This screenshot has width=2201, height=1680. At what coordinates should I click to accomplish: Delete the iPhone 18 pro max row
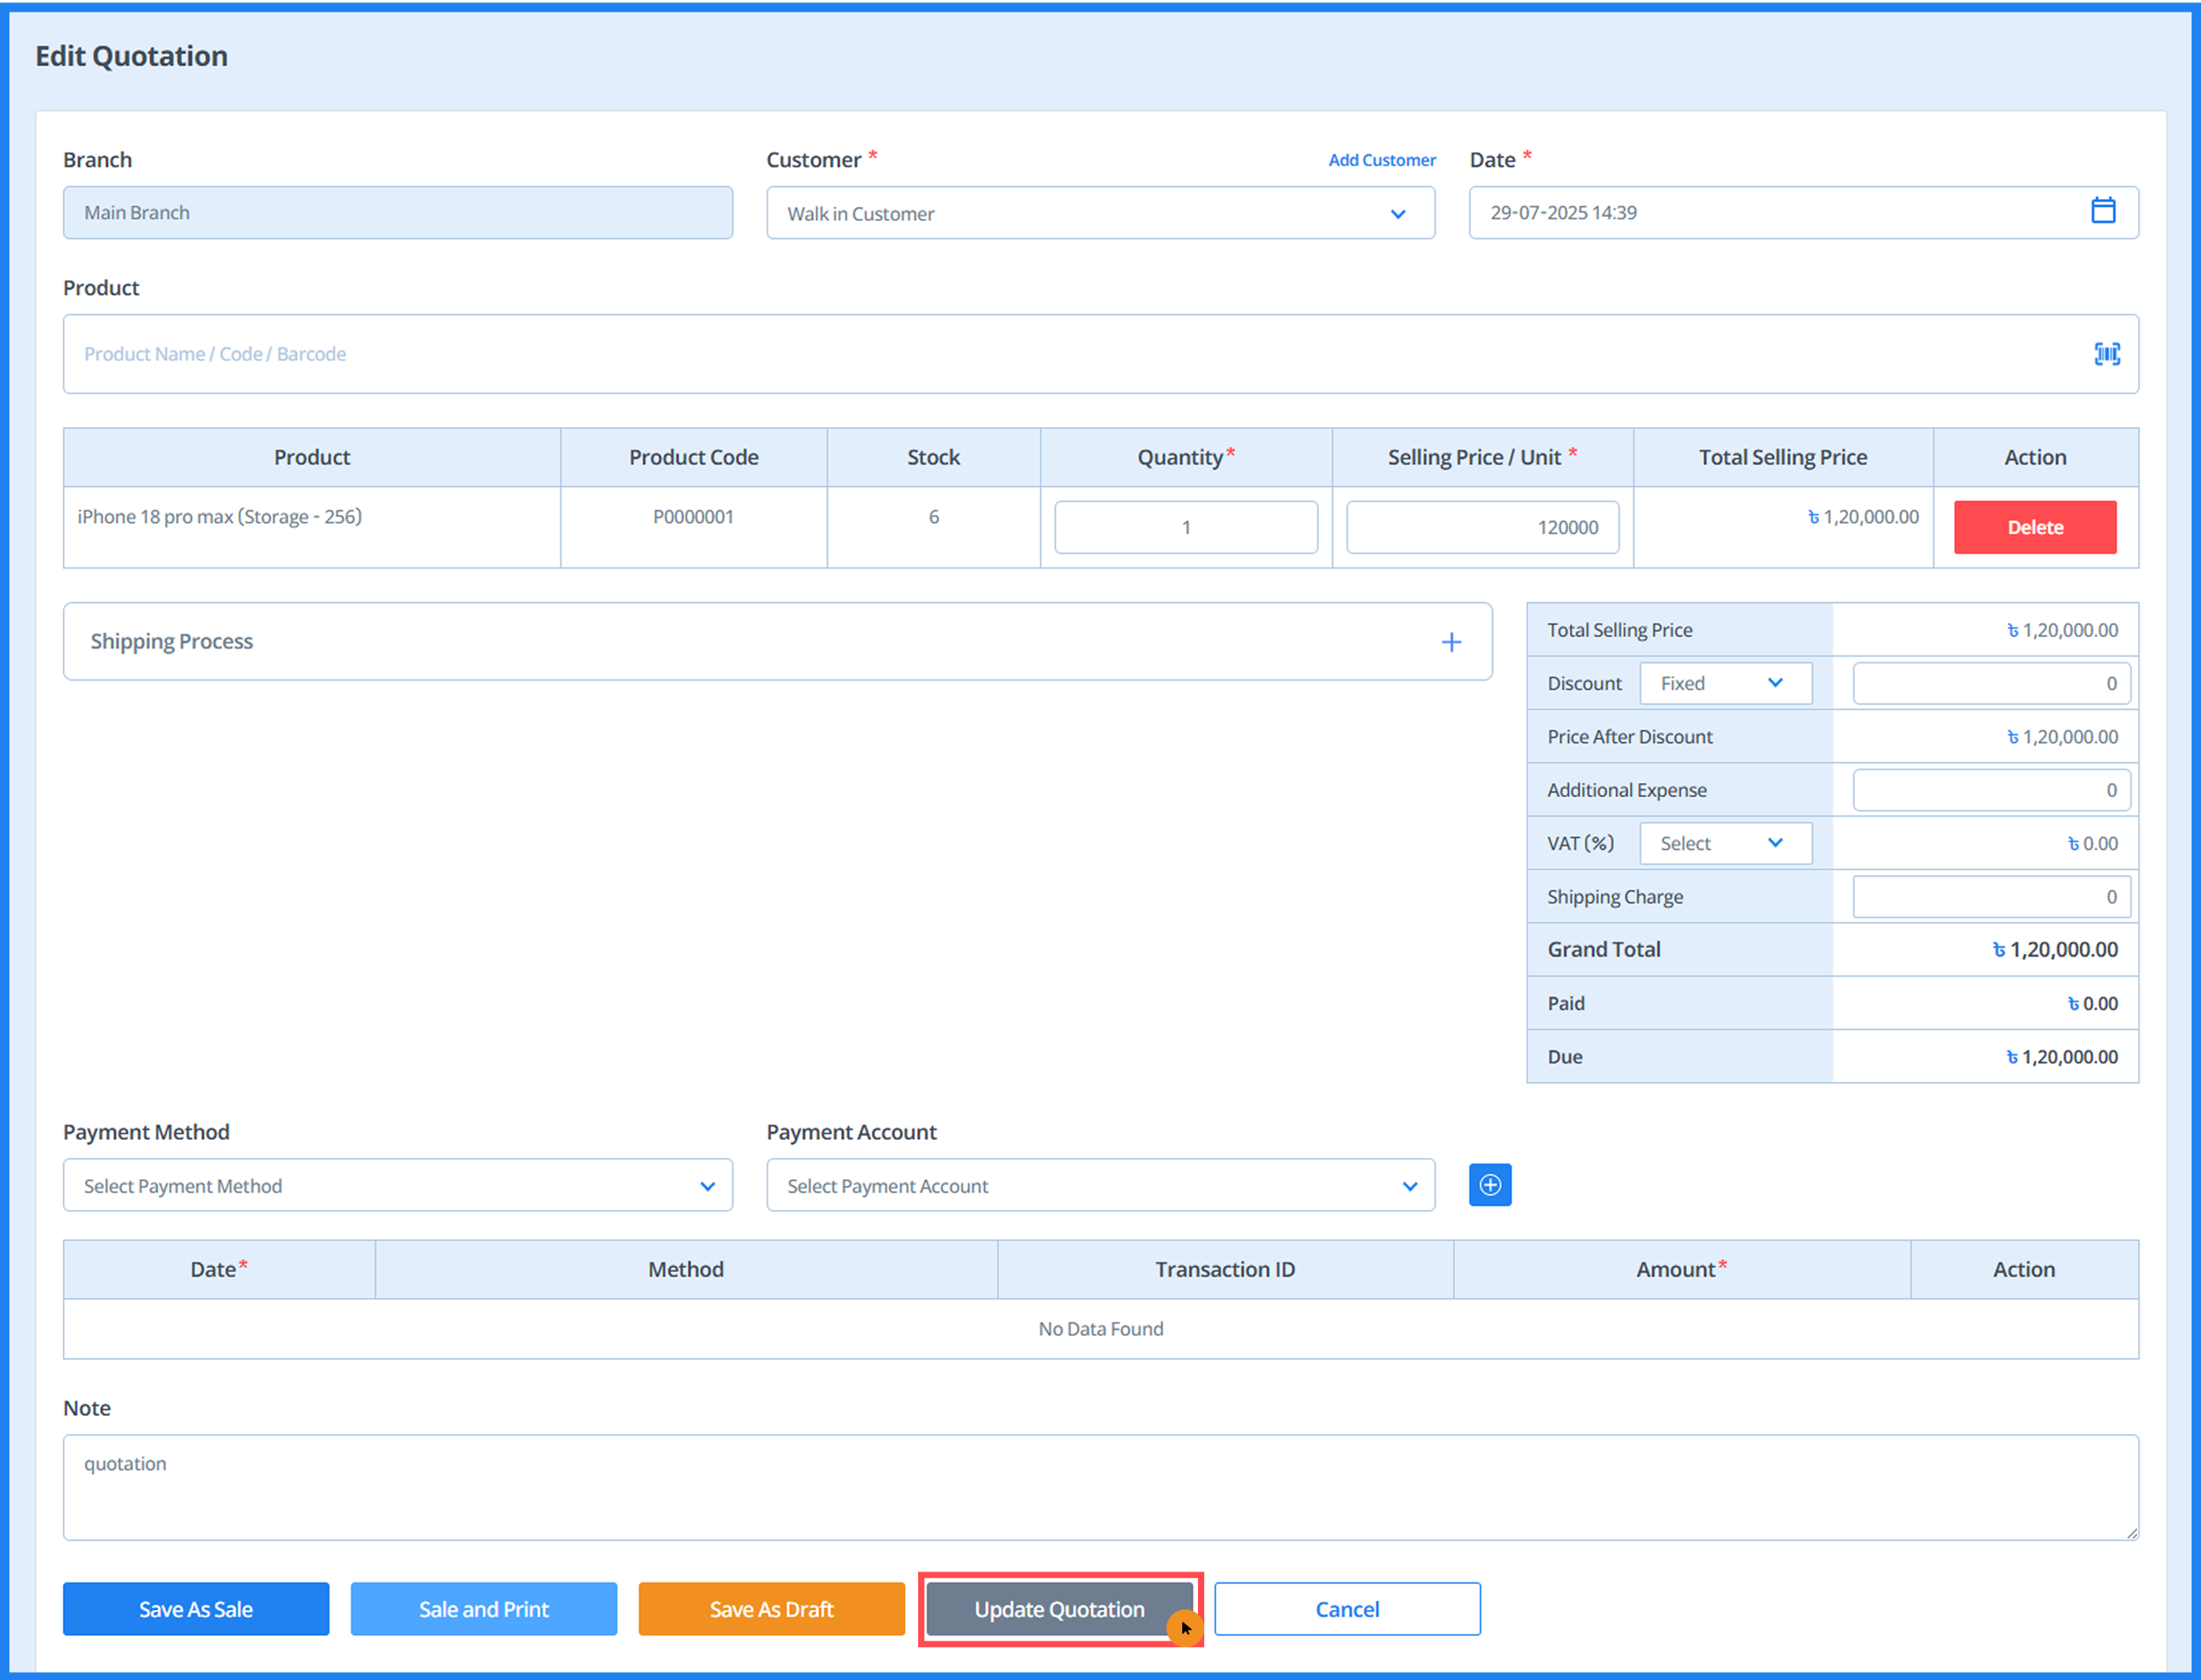coord(2034,527)
